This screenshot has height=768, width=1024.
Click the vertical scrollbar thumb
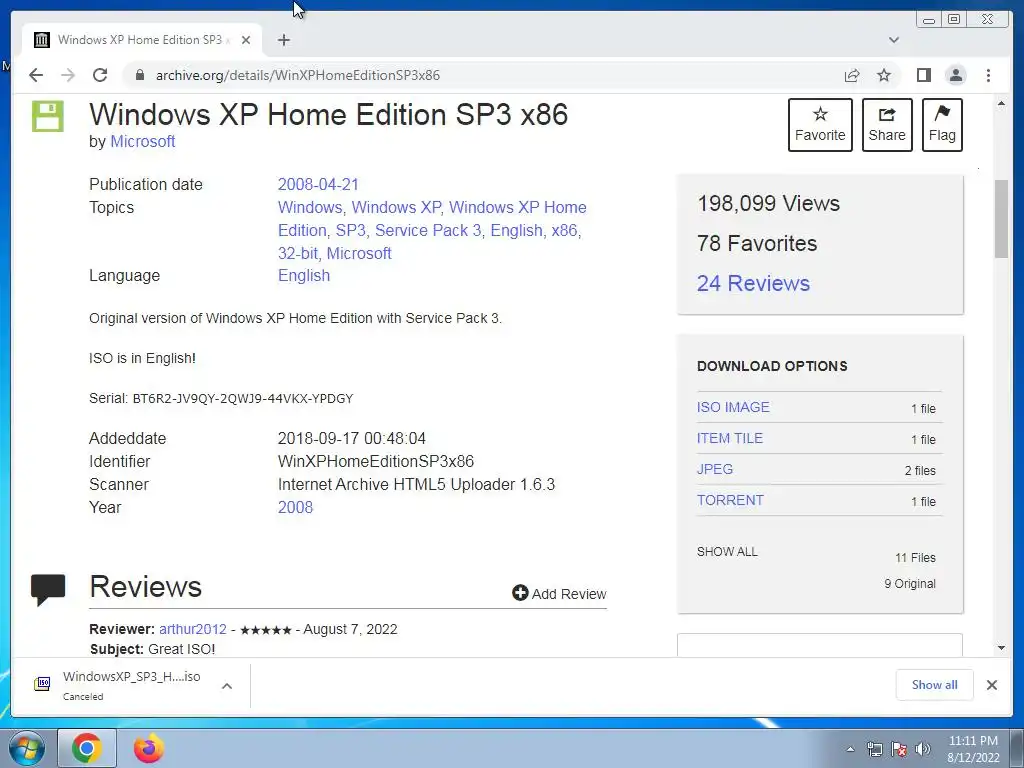pos(1001,219)
